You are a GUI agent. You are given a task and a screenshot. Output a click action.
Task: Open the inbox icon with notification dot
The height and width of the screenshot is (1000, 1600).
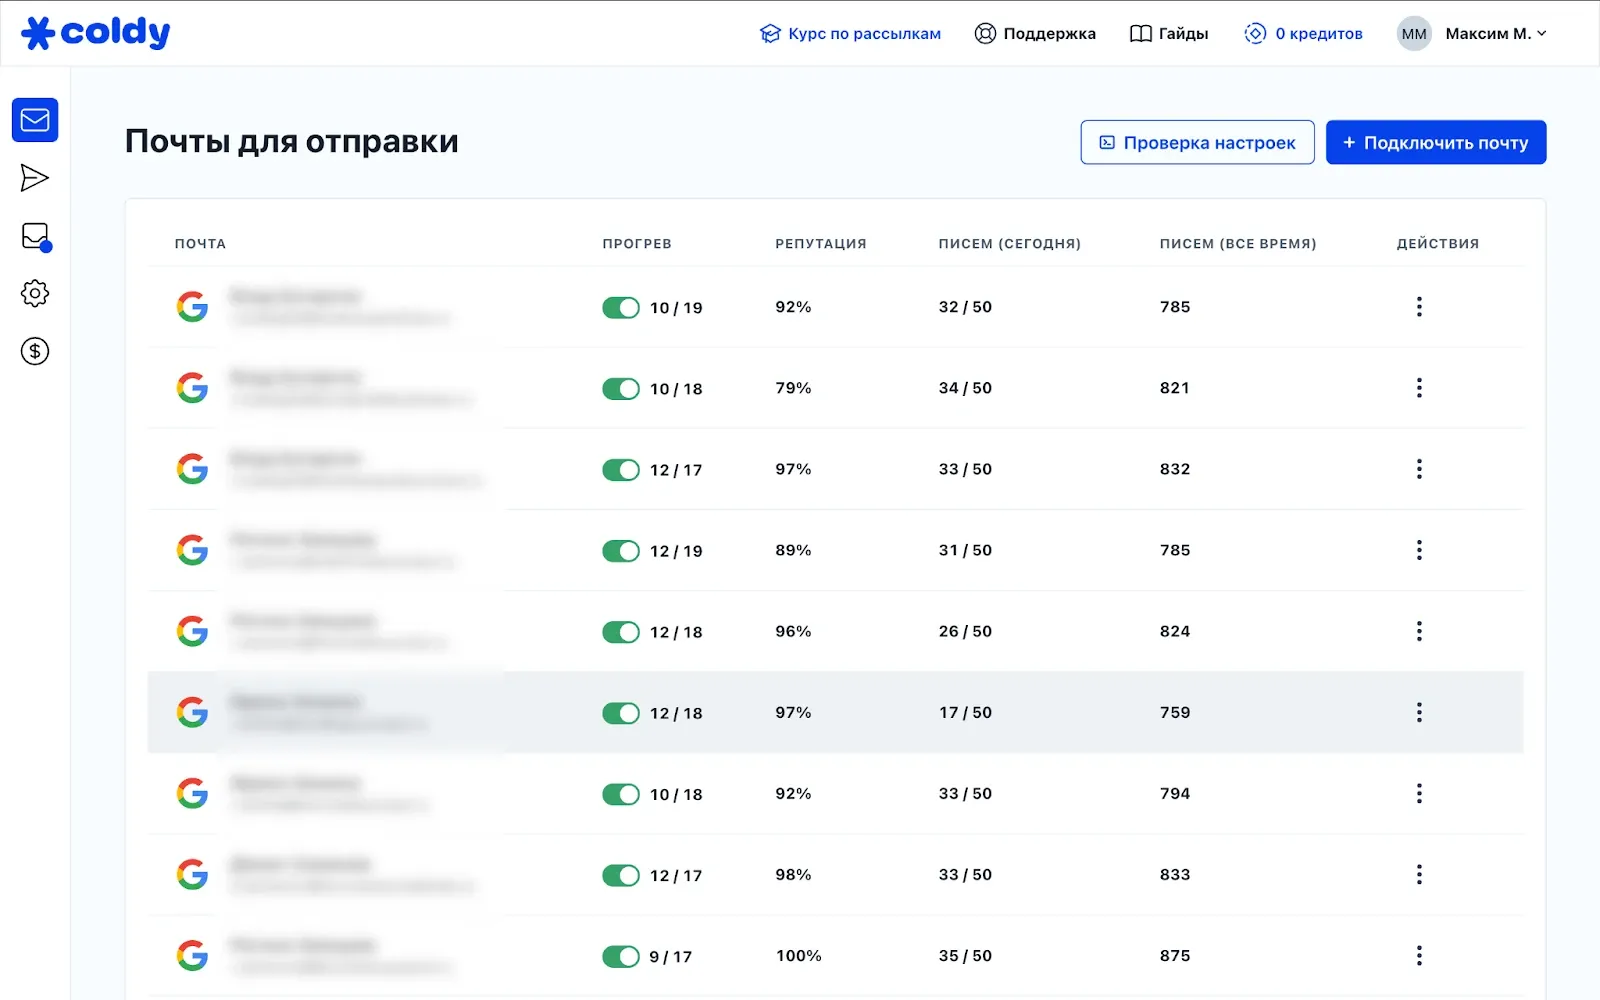point(35,236)
